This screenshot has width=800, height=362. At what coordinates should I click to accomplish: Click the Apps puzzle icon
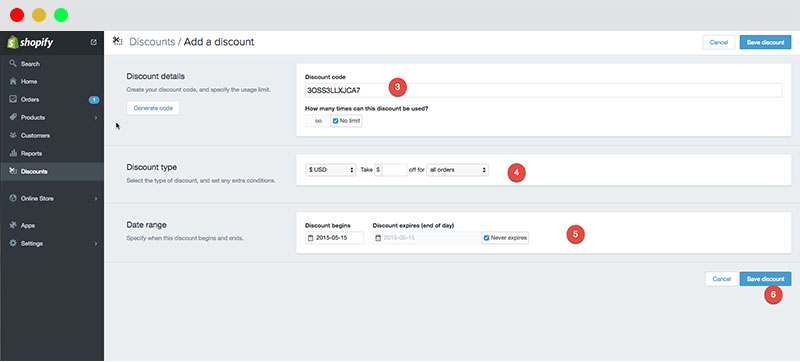(13, 225)
